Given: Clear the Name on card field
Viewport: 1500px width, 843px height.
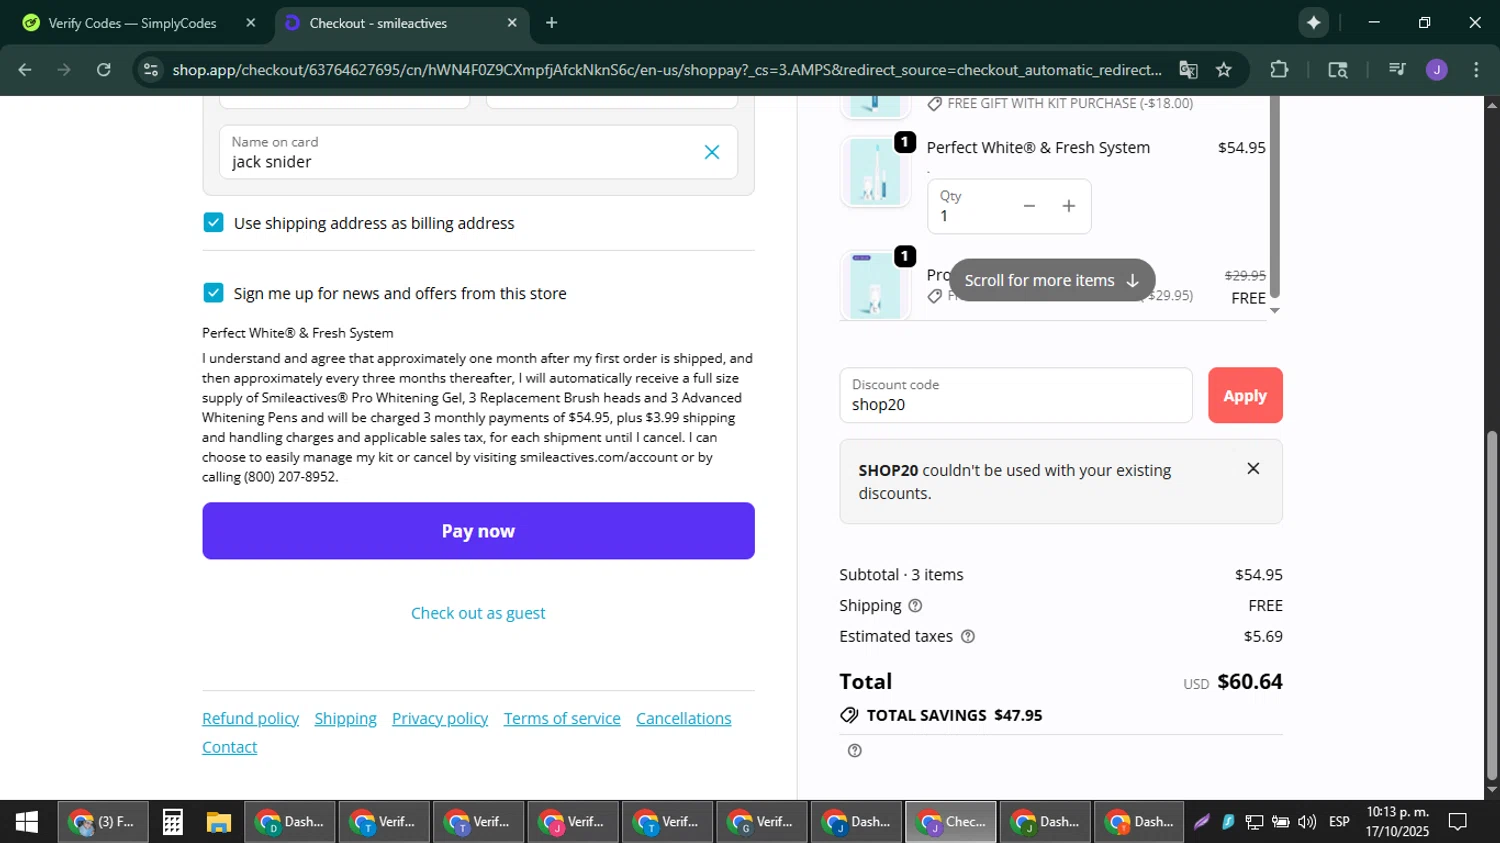Looking at the screenshot, I should click(712, 152).
